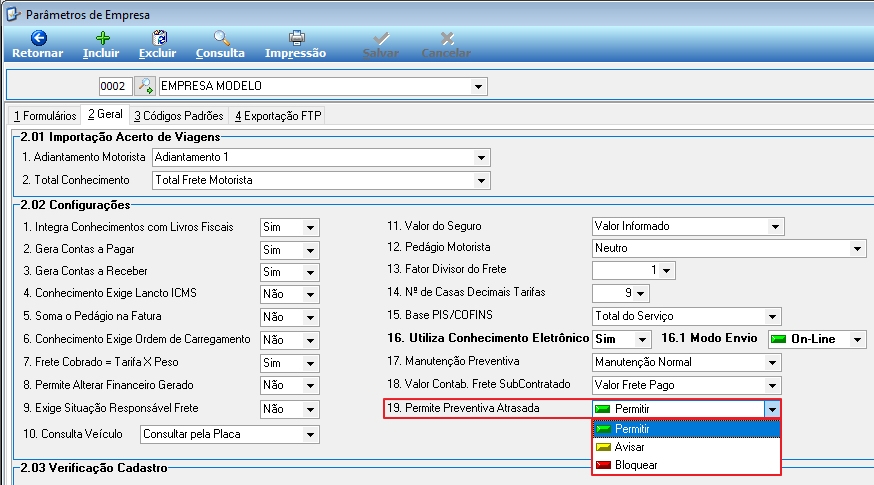
Task: Click the Retornar back arrow icon
Action: (38, 38)
